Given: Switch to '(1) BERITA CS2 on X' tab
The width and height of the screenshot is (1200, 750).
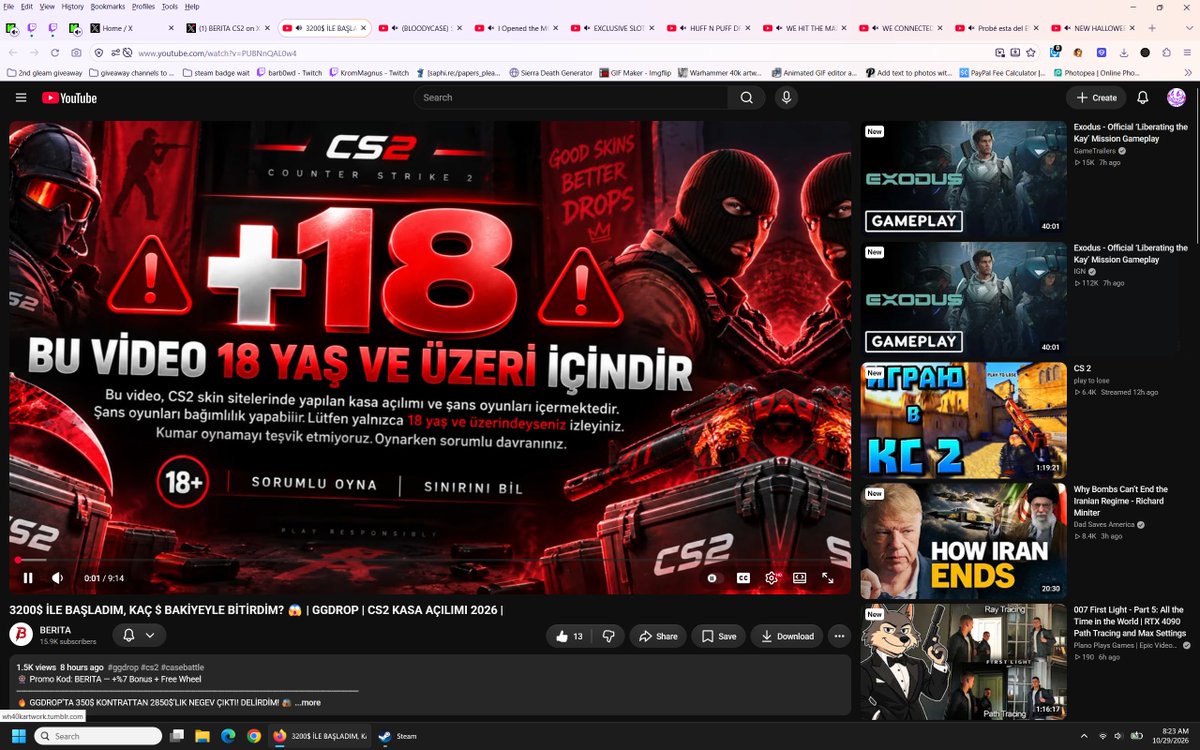Looking at the screenshot, I should [228, 28].
